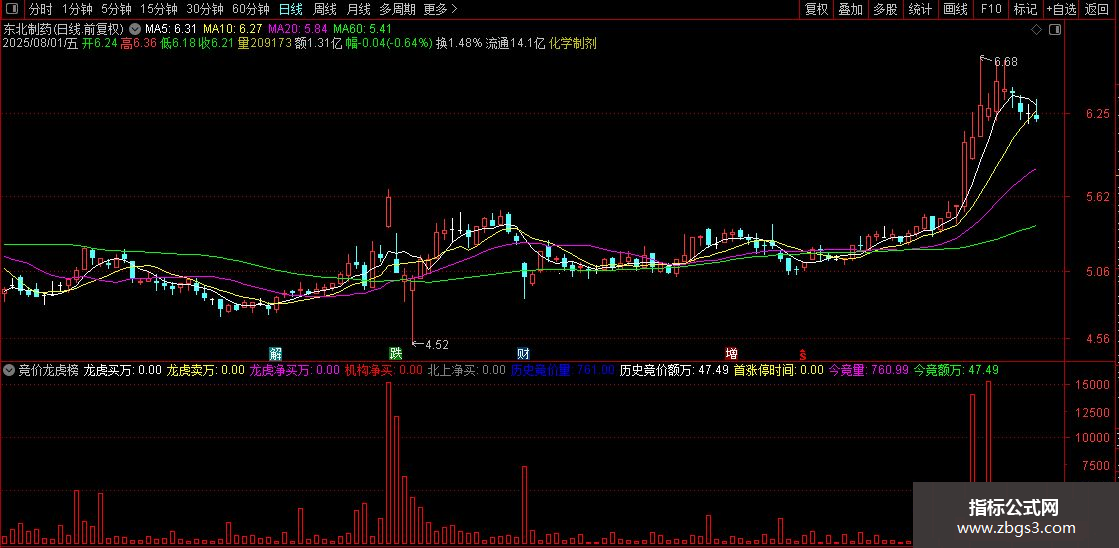Click the diamond icon at chart top-right

1035,29
